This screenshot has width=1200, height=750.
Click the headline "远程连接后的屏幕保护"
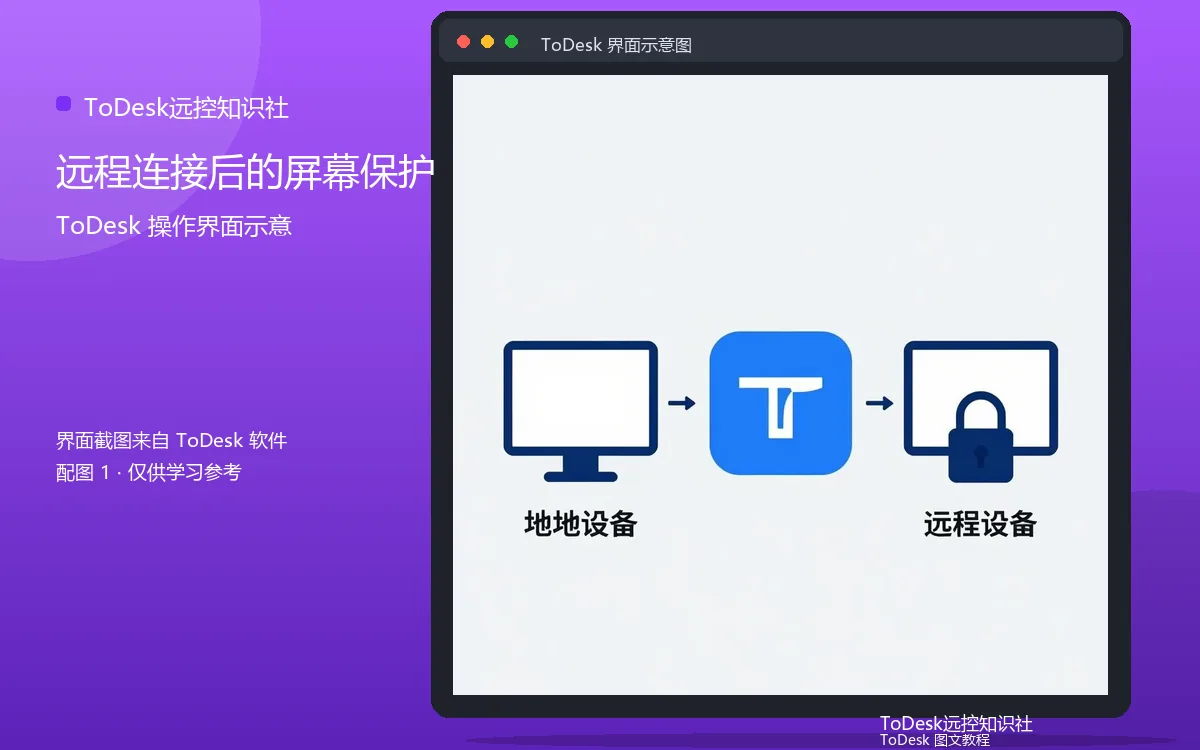[245, 173]
